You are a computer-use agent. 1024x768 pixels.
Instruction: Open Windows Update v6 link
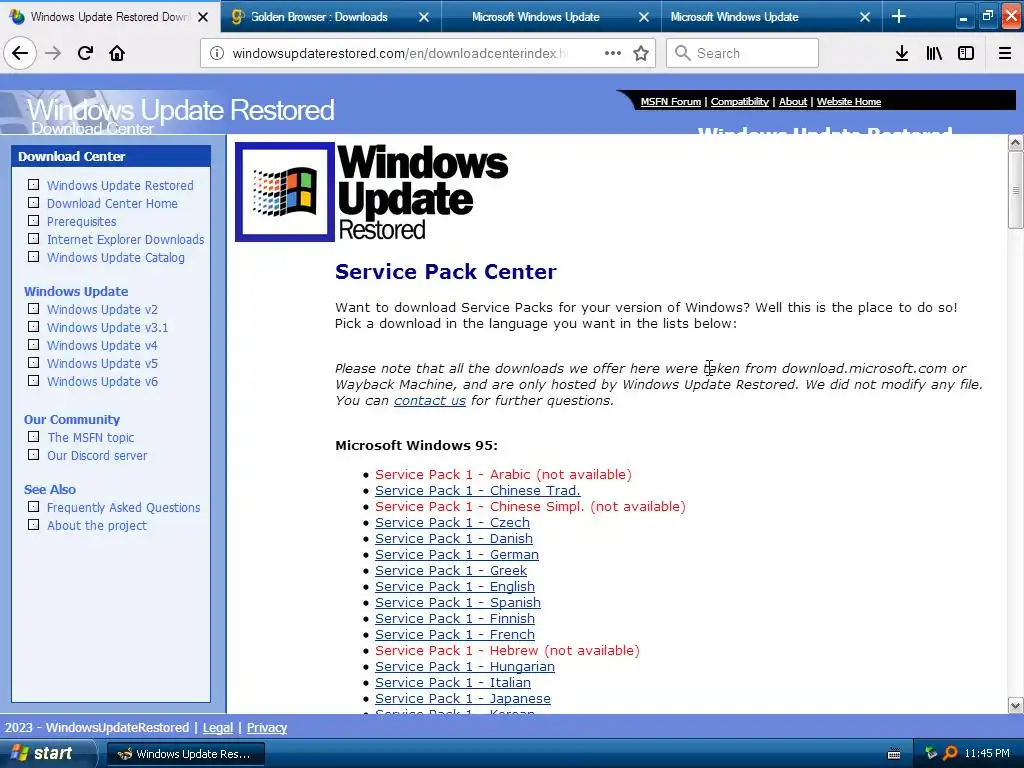click(102, 381)
